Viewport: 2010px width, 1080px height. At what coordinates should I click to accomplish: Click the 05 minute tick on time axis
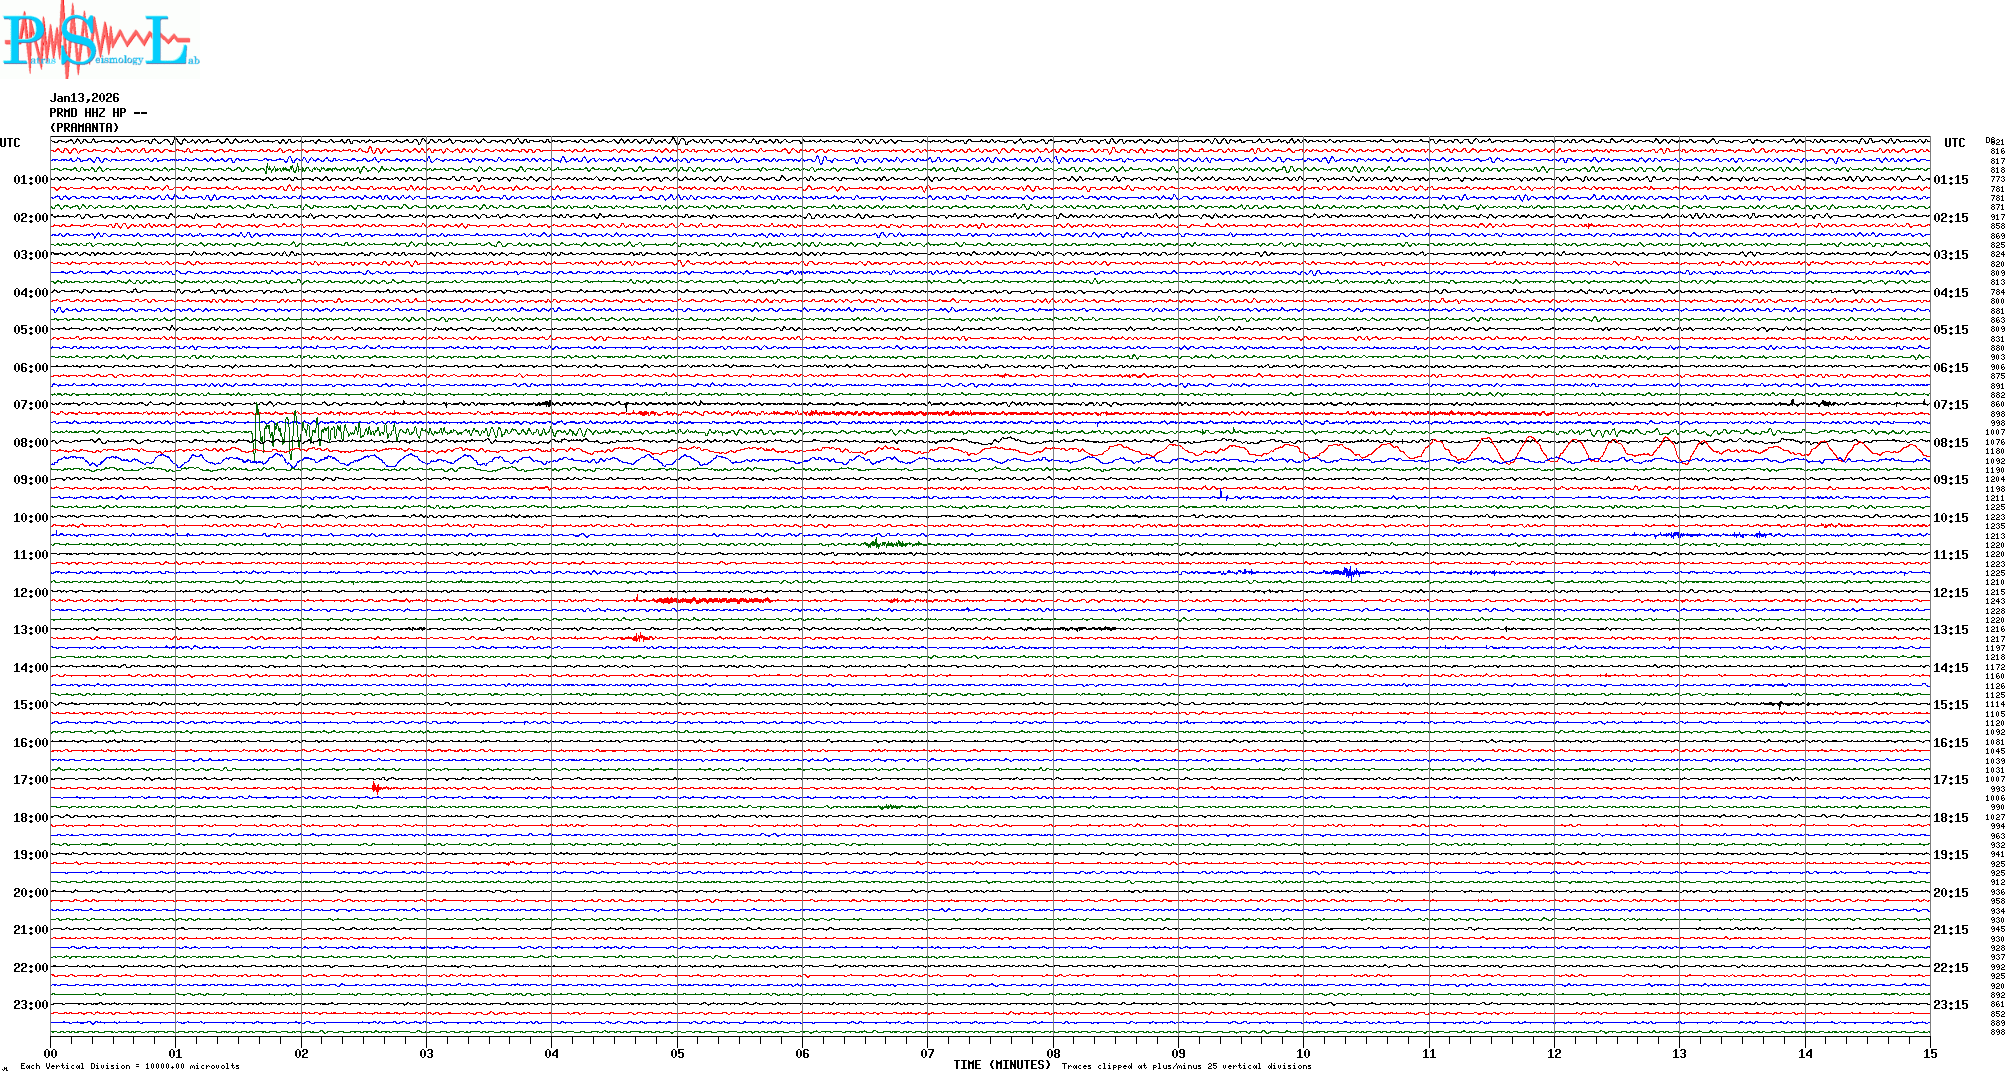point(677,1053)
